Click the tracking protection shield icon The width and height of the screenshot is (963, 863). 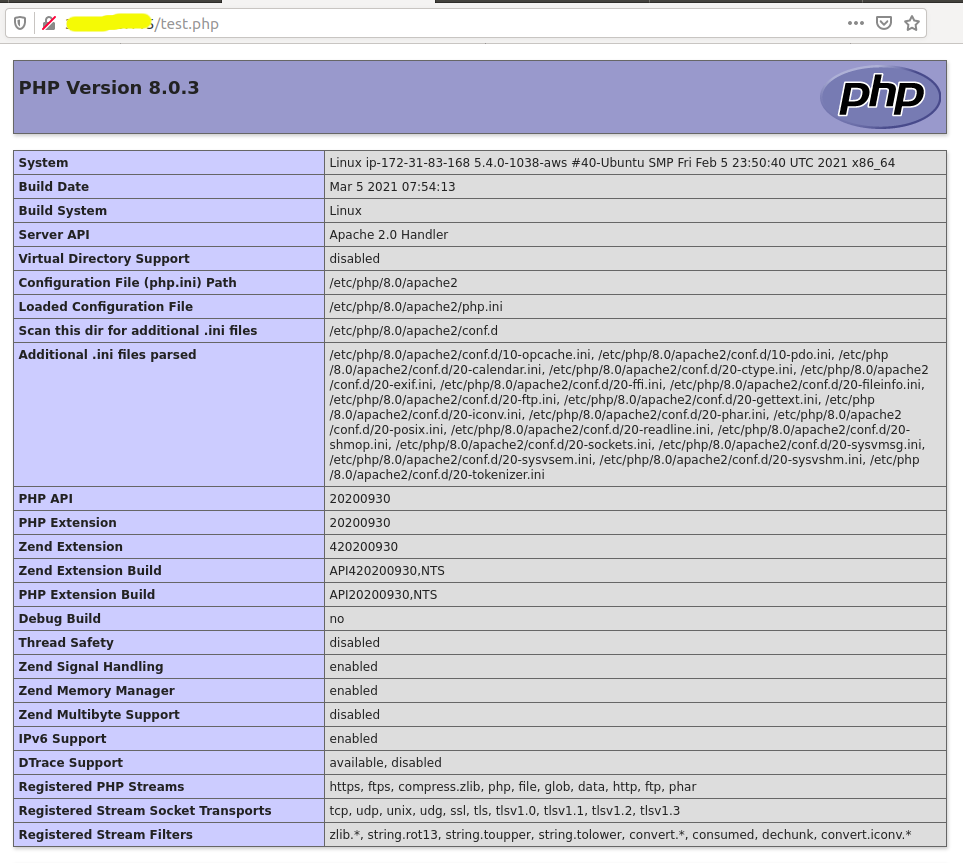coord(20,23)
